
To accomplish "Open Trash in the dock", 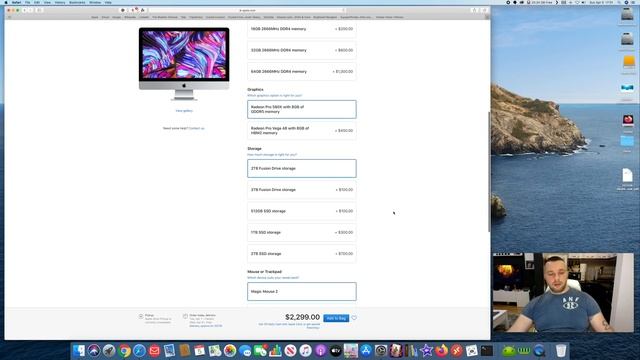I will coord(561,351).
